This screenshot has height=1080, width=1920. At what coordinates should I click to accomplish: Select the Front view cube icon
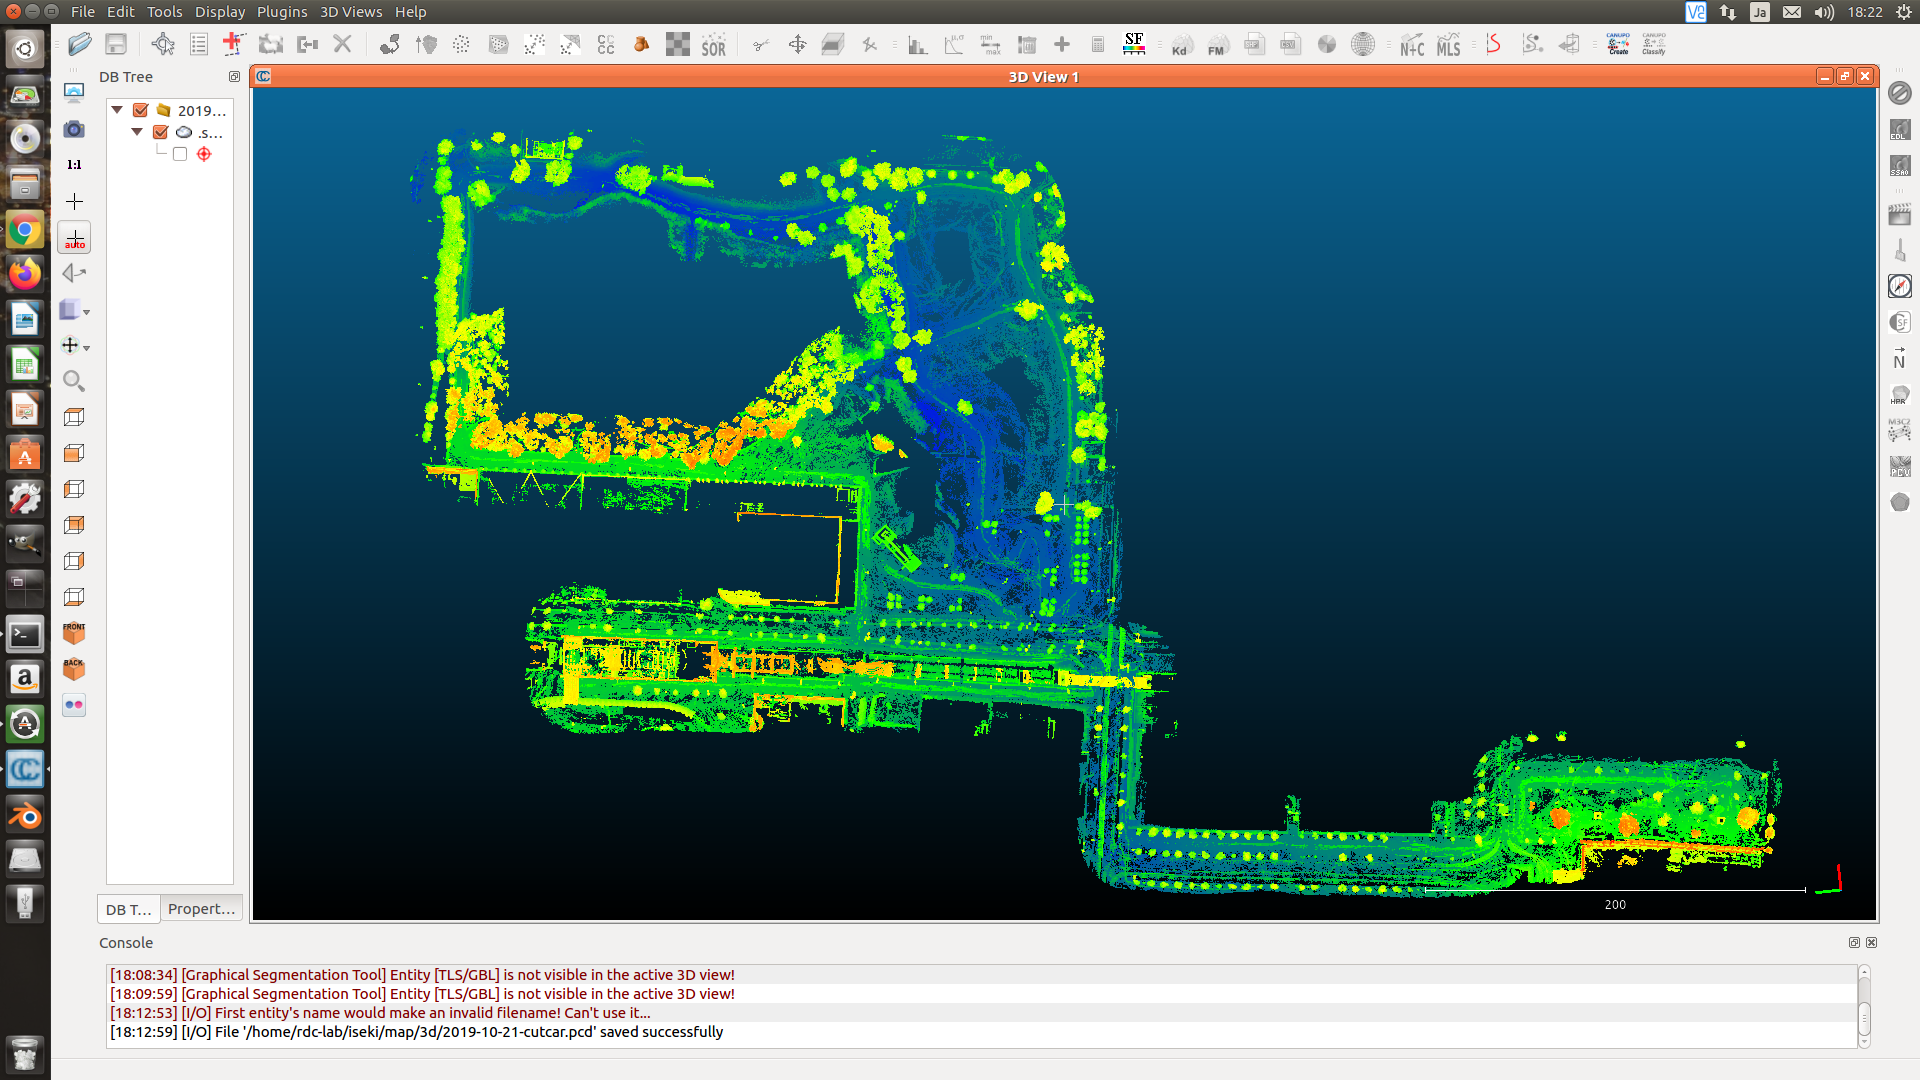click(74, 633)
